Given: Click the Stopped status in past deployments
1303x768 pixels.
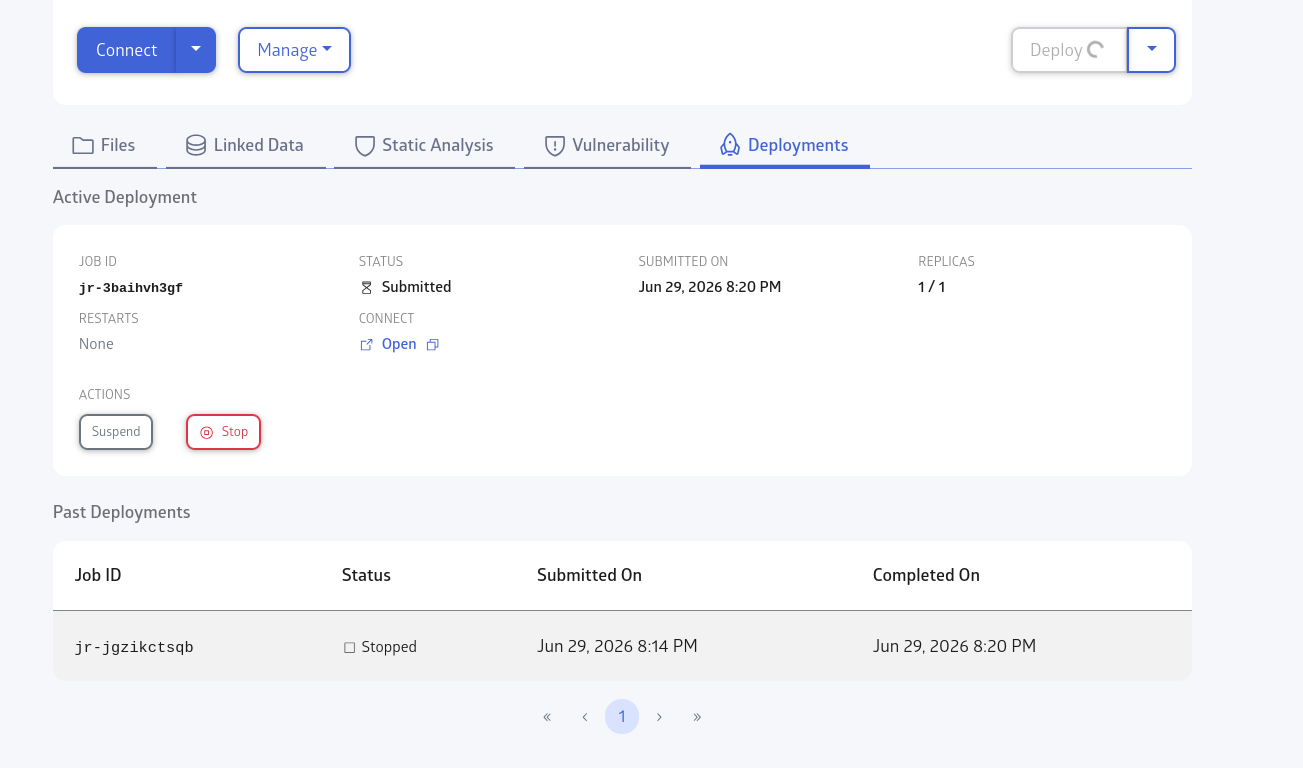Looking at the screenshot, I should click(389, 647).
